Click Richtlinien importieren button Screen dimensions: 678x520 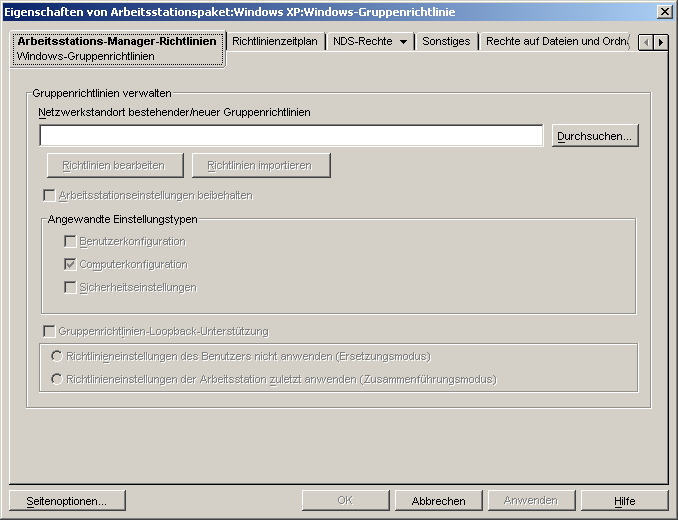pos(261,166)
